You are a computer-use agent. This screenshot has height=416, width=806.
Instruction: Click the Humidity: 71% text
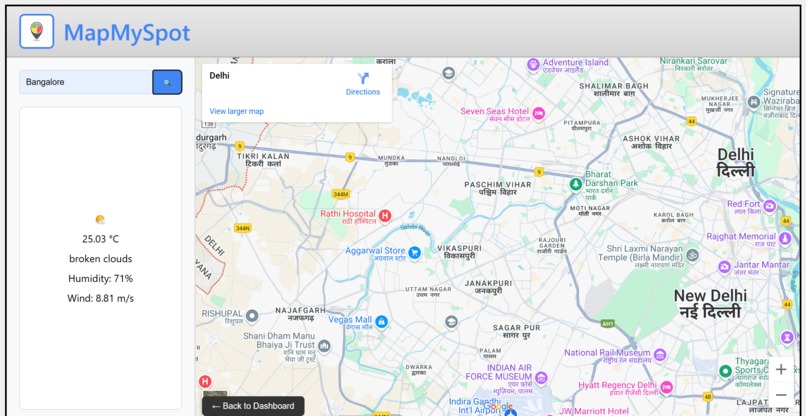(x=100, y=279)
